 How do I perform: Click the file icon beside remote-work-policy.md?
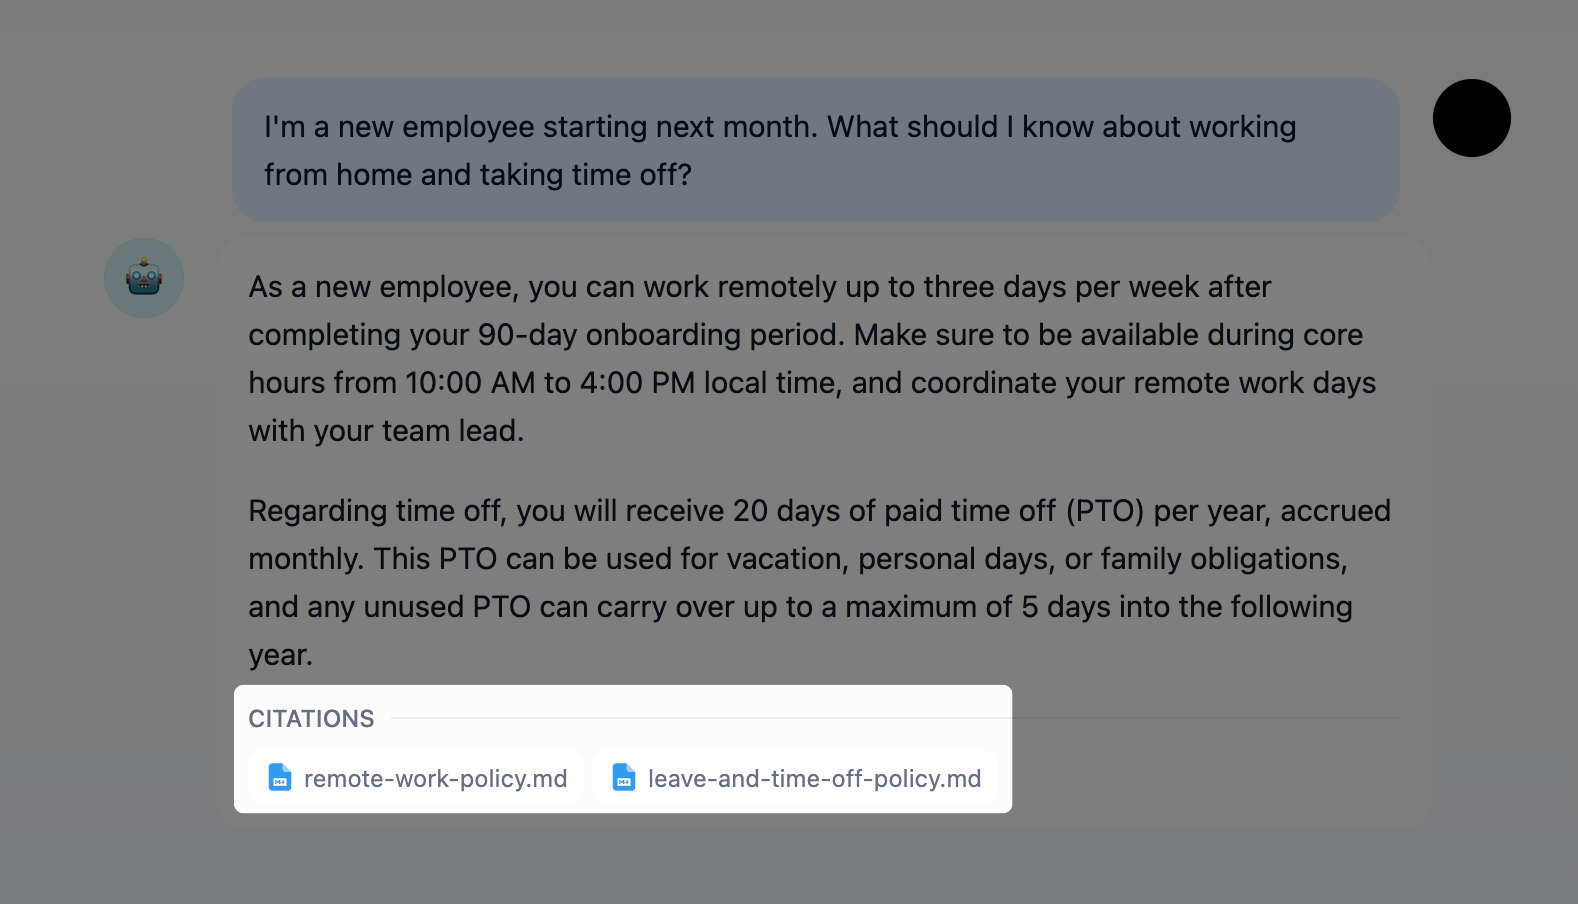click(280, 778)
